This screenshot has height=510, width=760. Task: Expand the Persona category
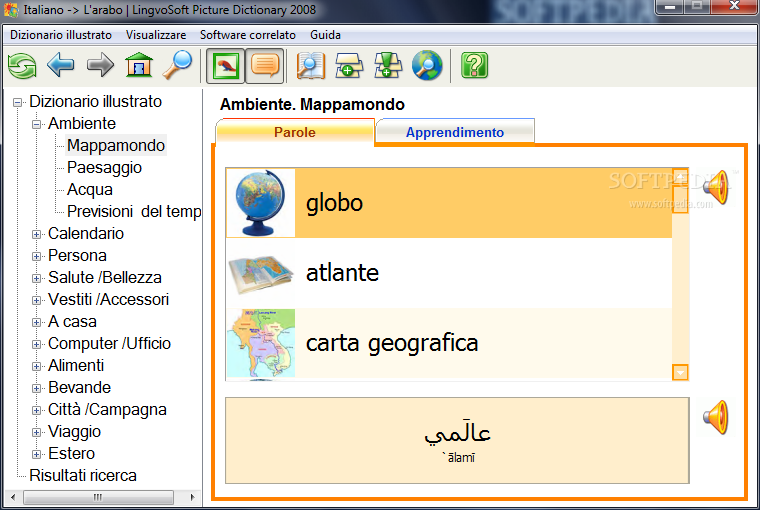[36, 256]
